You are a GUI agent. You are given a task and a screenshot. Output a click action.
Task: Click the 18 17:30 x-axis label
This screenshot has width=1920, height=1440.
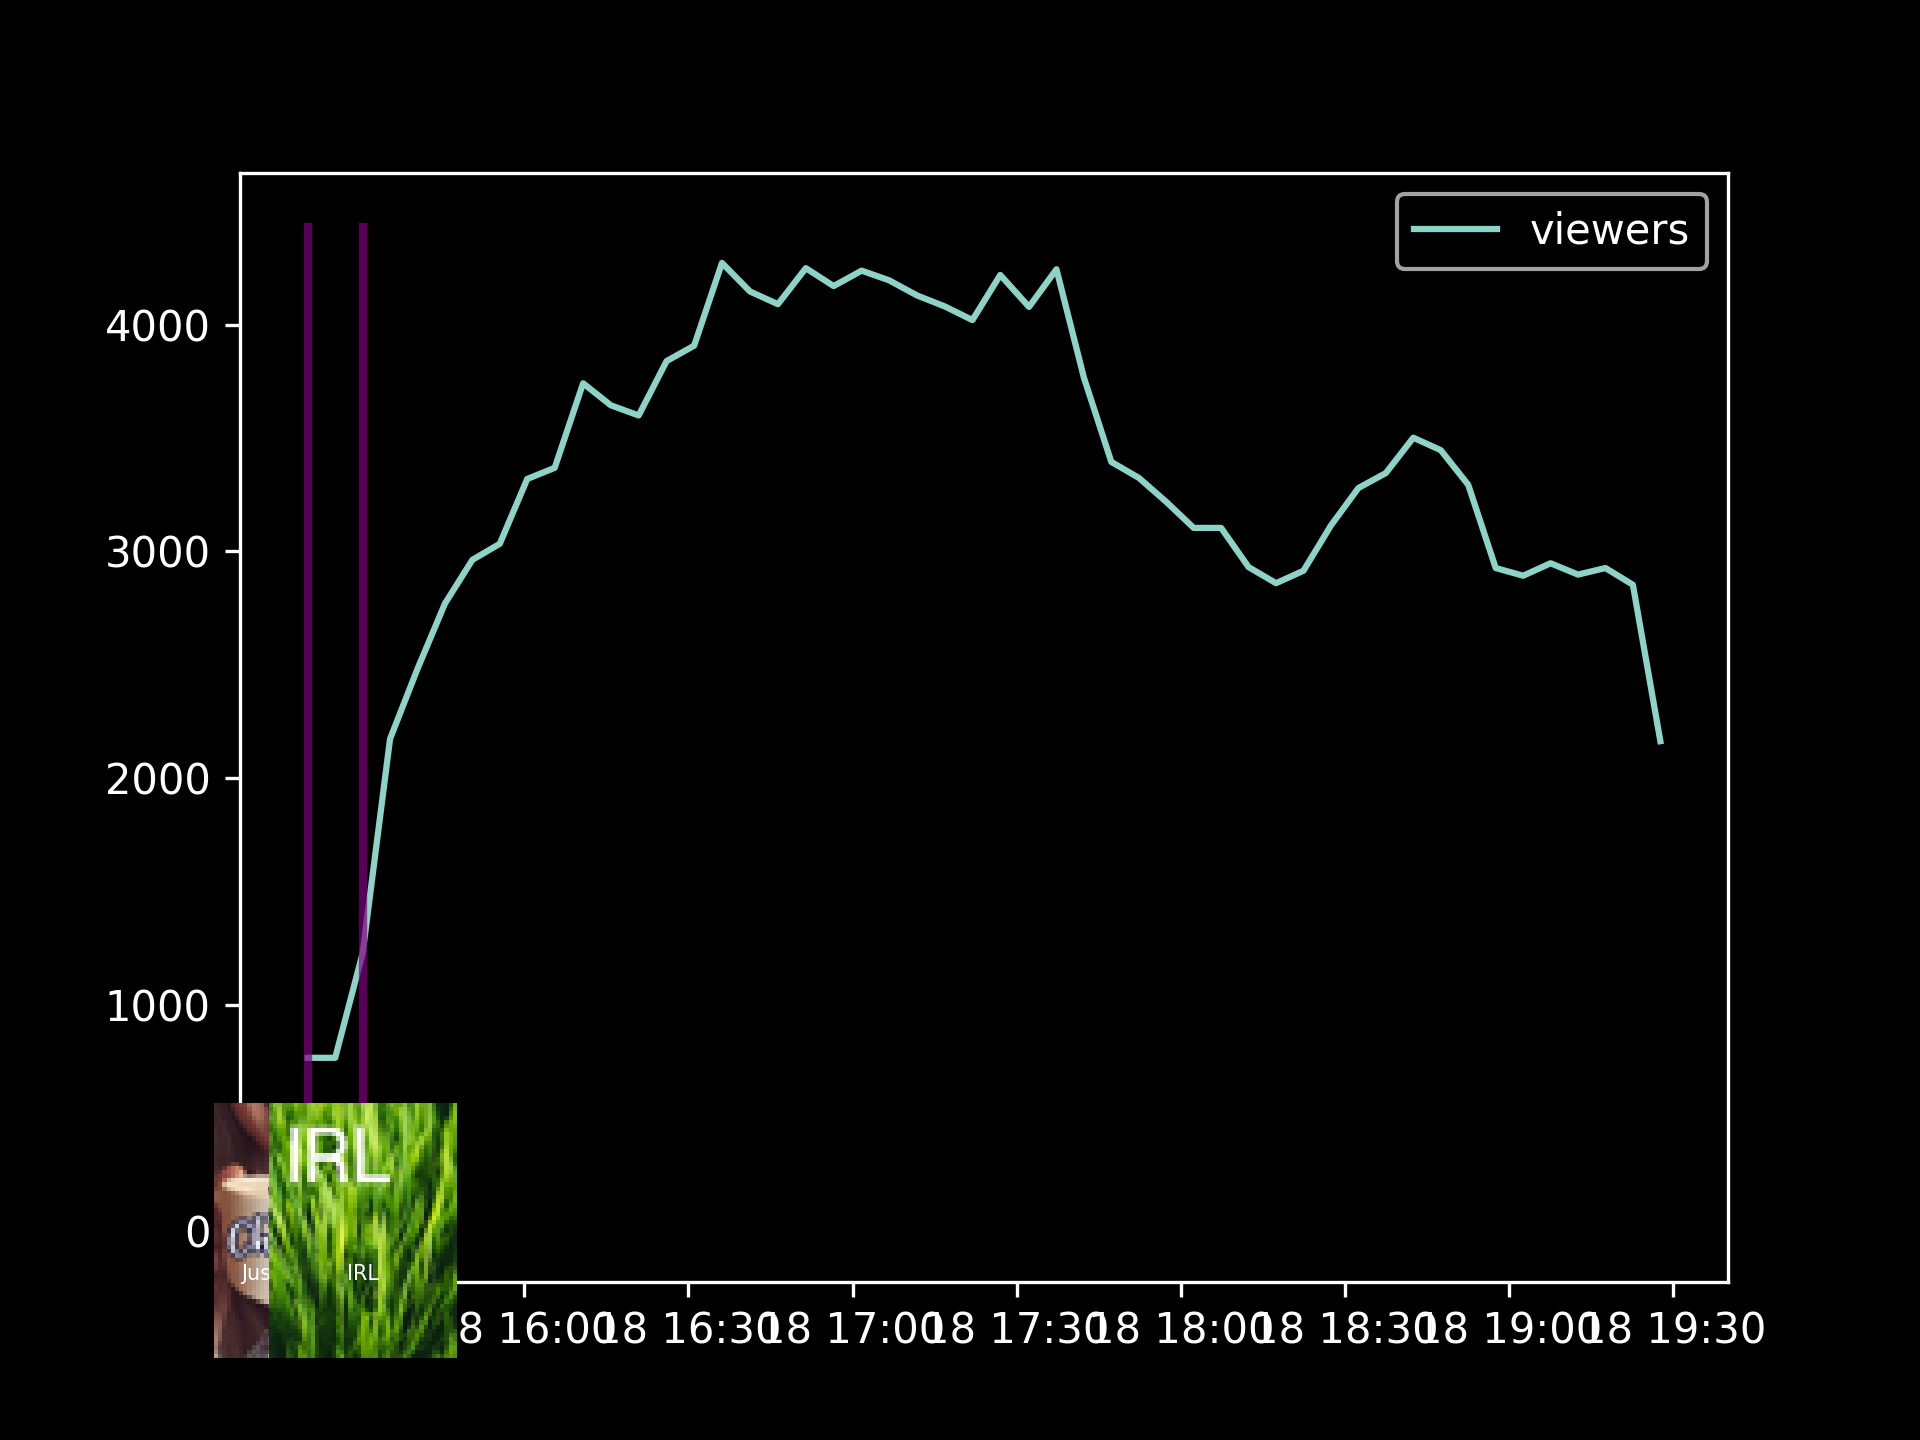coord(1019,1330)
